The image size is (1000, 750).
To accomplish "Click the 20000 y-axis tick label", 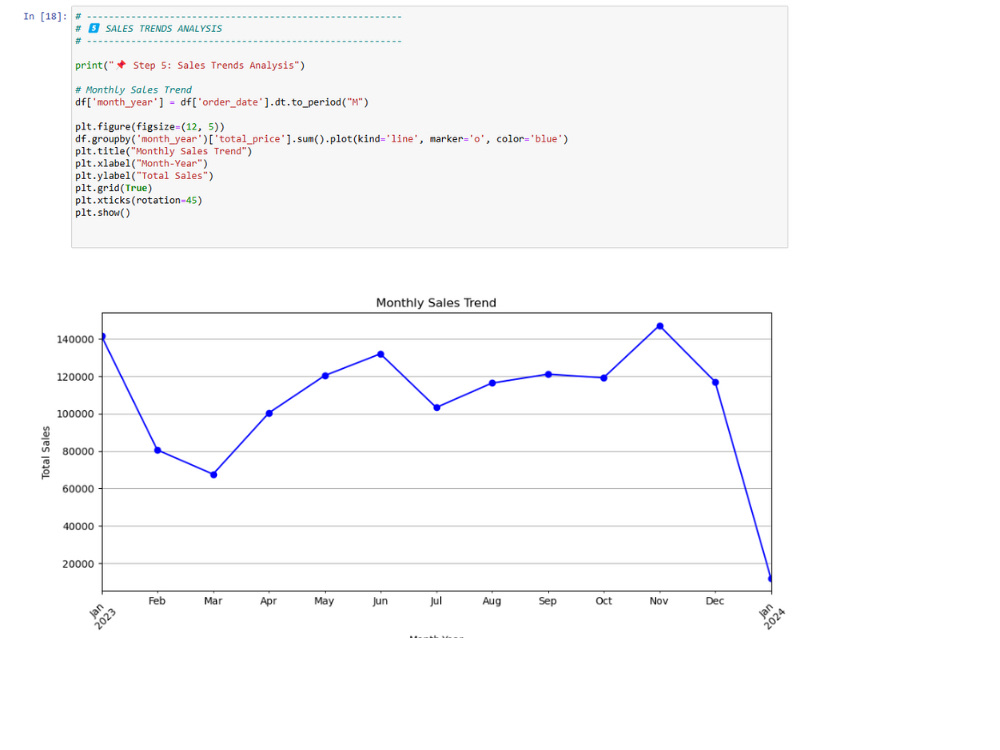I will (x=78, y=564).
